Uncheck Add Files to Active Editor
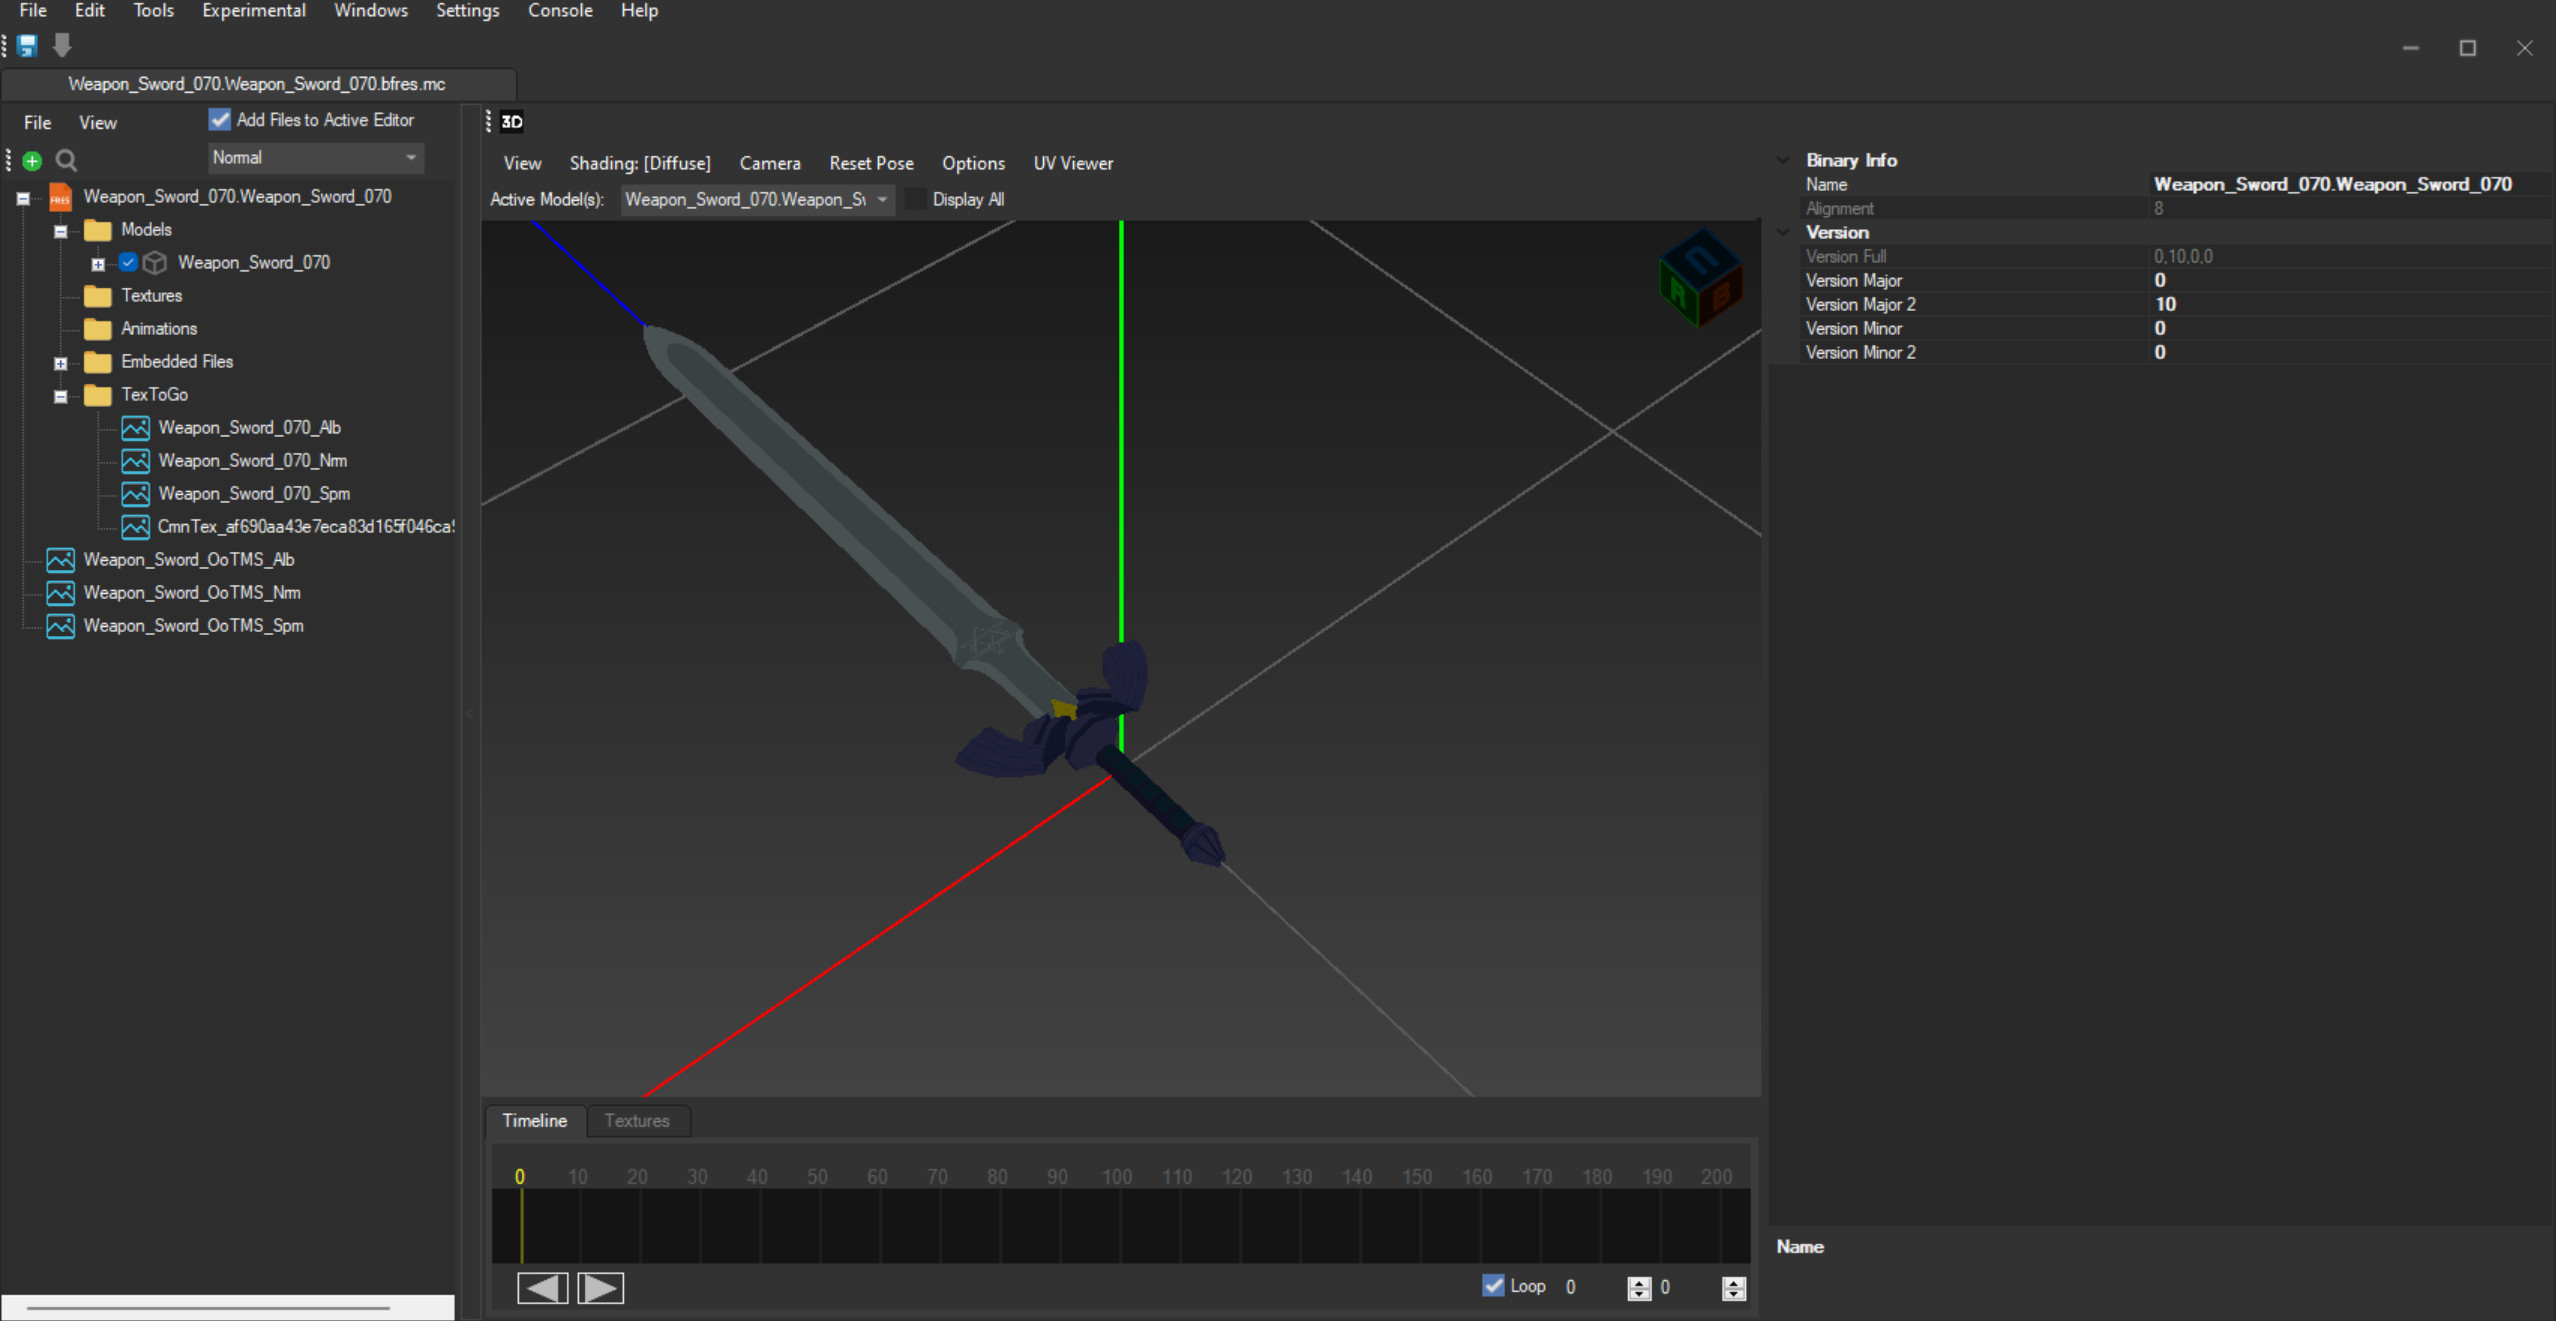The image size is (2556, 1321). click(x=220, y=119)
